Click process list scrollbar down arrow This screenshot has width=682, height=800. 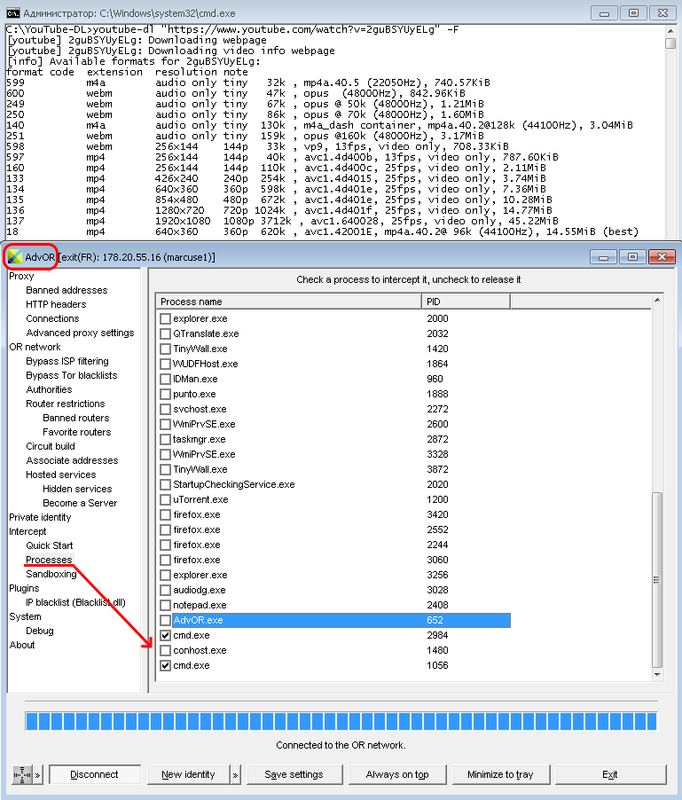point(658,674)
